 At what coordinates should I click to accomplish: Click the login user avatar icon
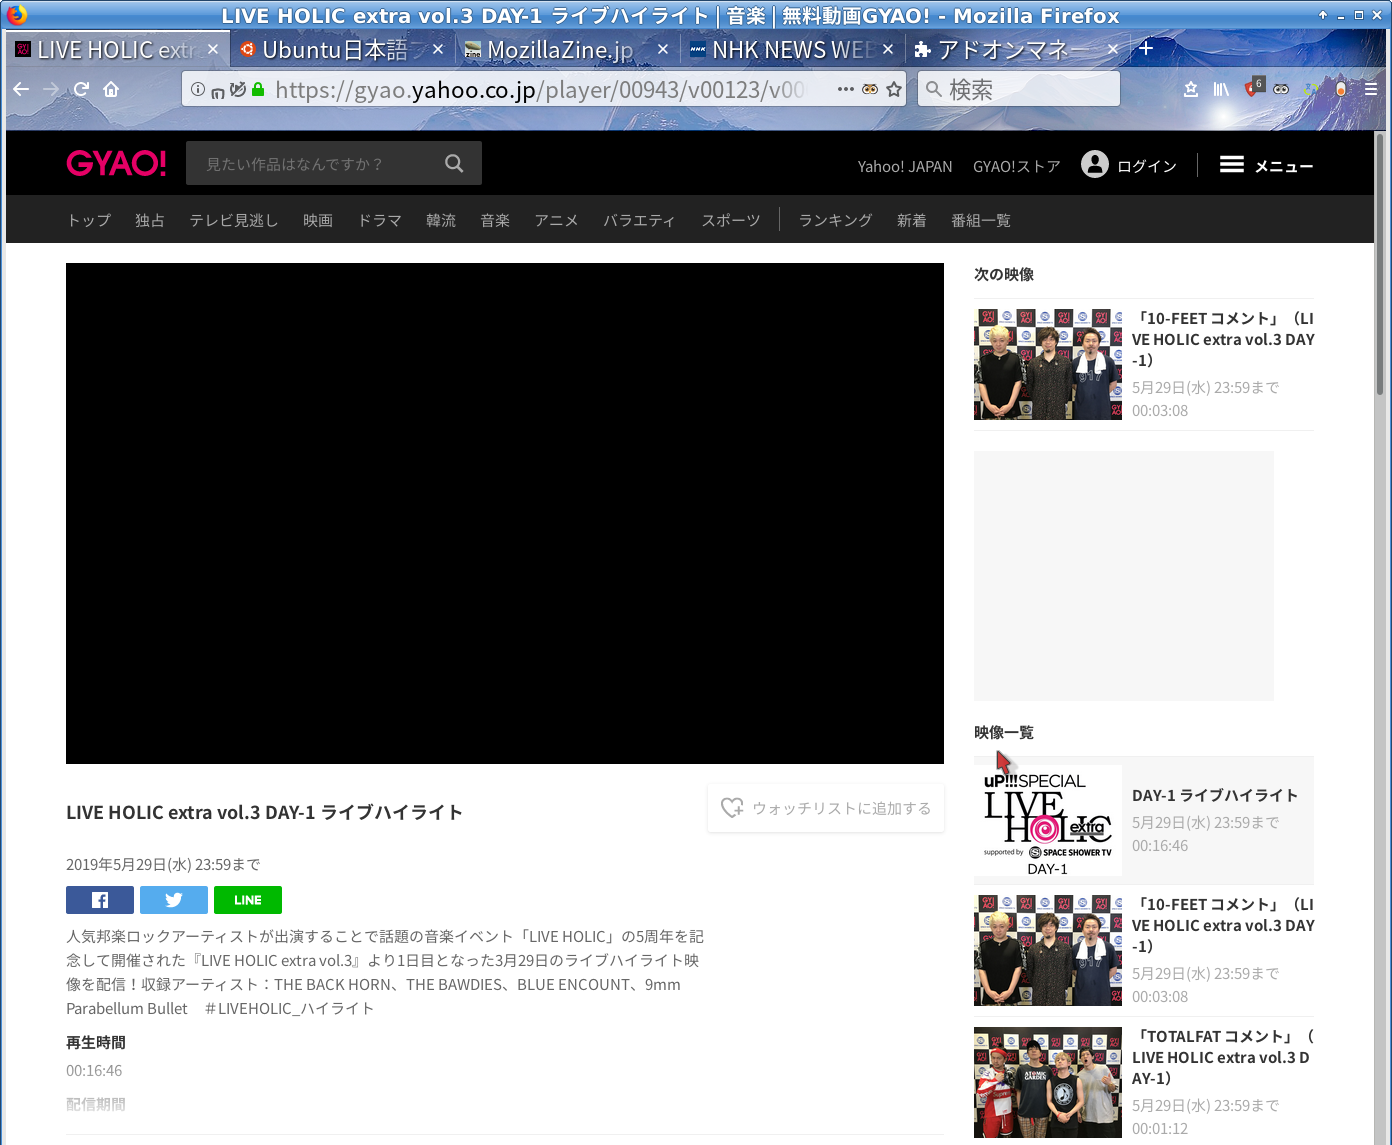click(x=1095, y=164)
